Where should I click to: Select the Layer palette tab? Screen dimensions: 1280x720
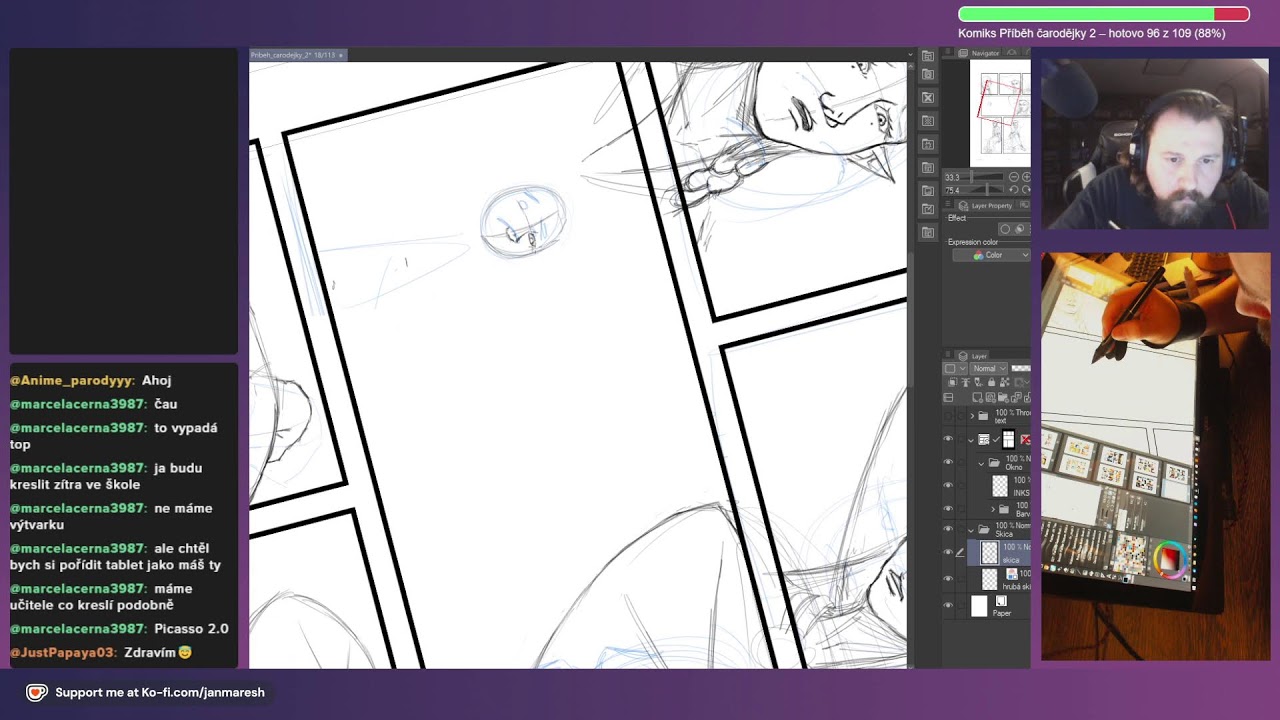[x=973, y=356]
